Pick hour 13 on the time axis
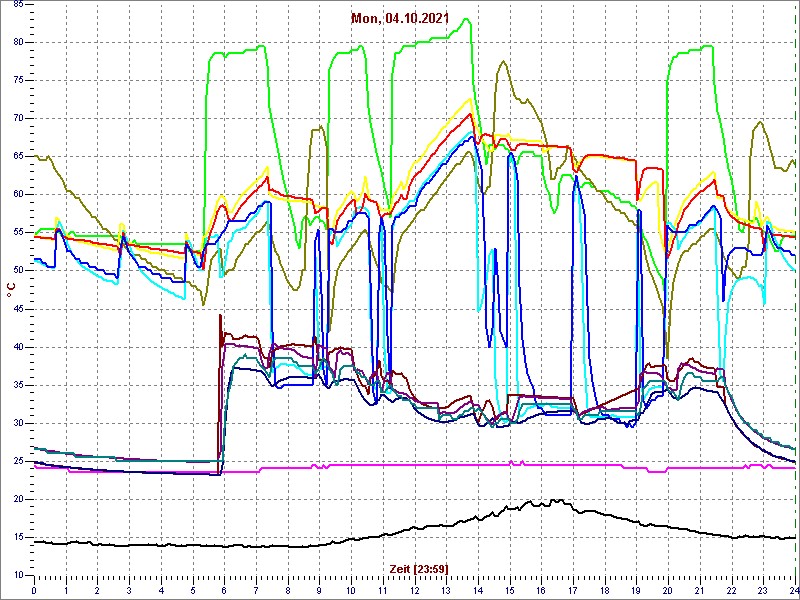800x600 pixels. coord(446,591)
